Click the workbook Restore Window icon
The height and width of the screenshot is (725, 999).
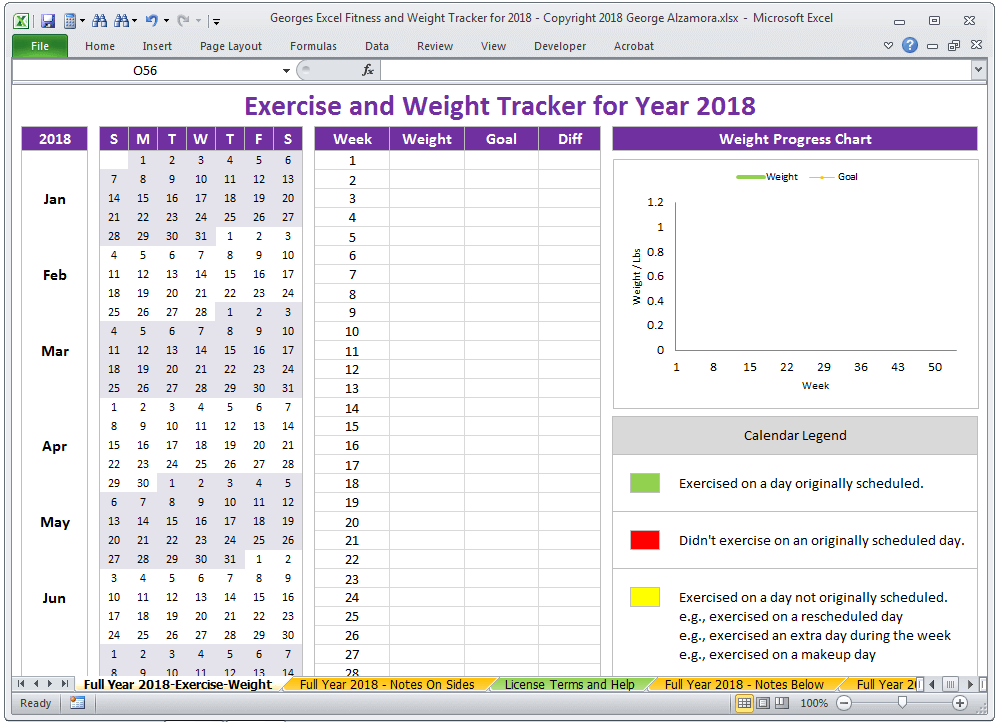[x=954, y=45]
